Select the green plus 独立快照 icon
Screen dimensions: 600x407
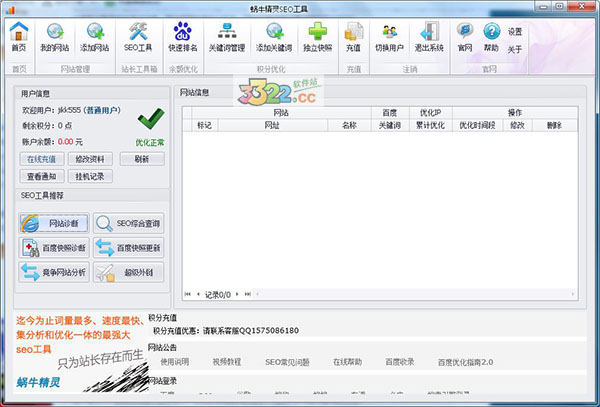(x=318, y=37)
